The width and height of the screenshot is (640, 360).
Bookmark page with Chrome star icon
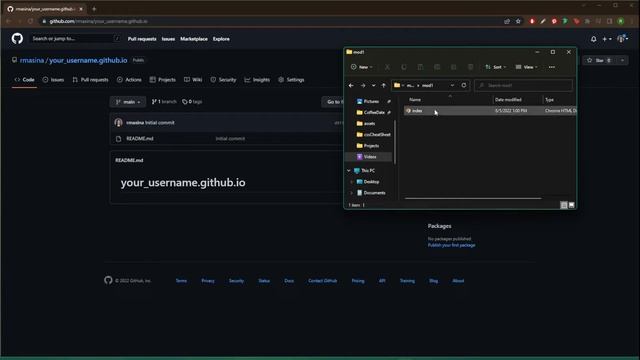coord(518,21)
